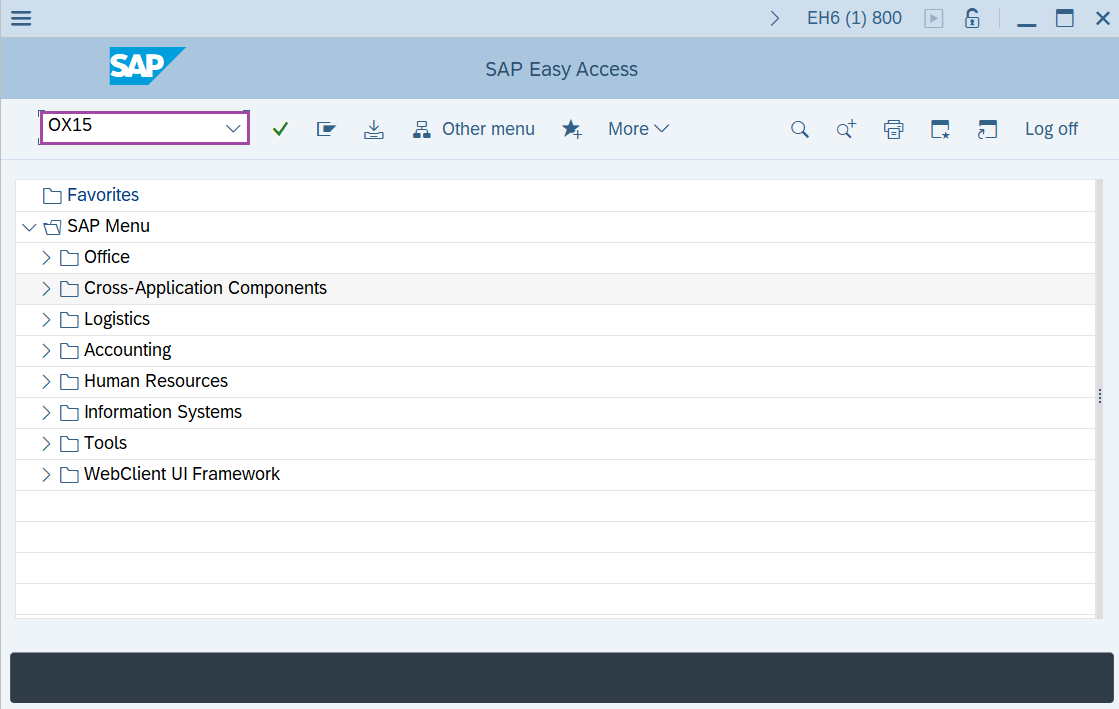Generate a desktop shortcut for this transaction

click(x=939, y=128)
